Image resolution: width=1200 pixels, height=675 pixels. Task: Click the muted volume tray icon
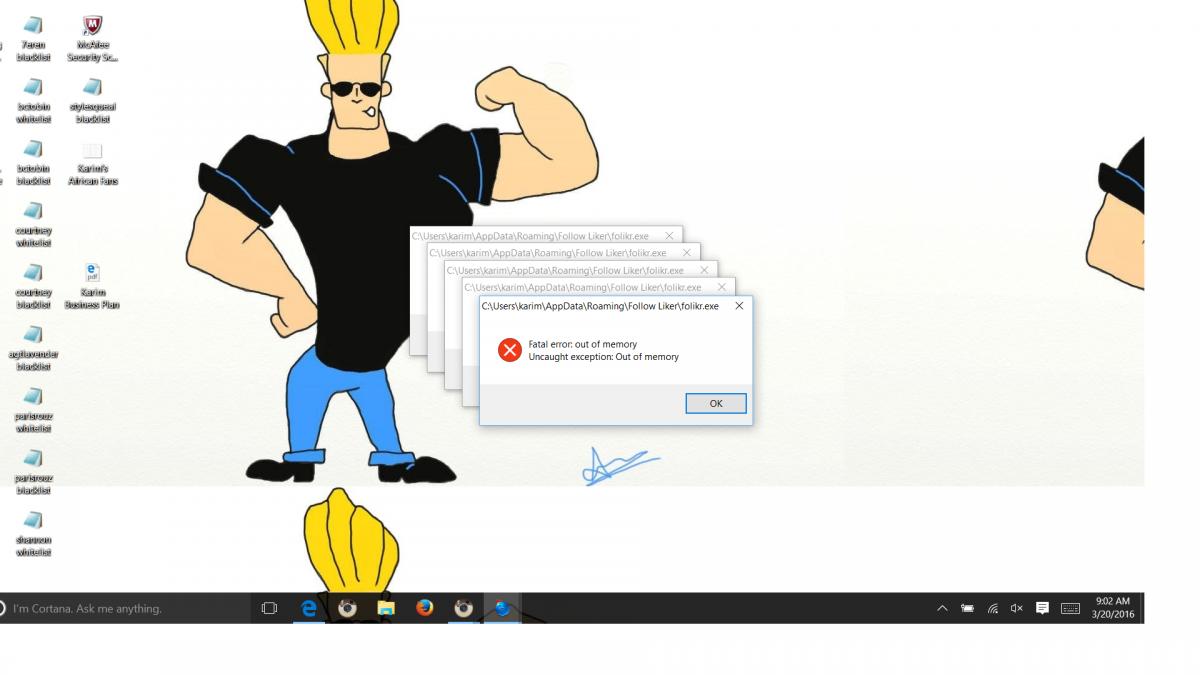pos(1017,608)
